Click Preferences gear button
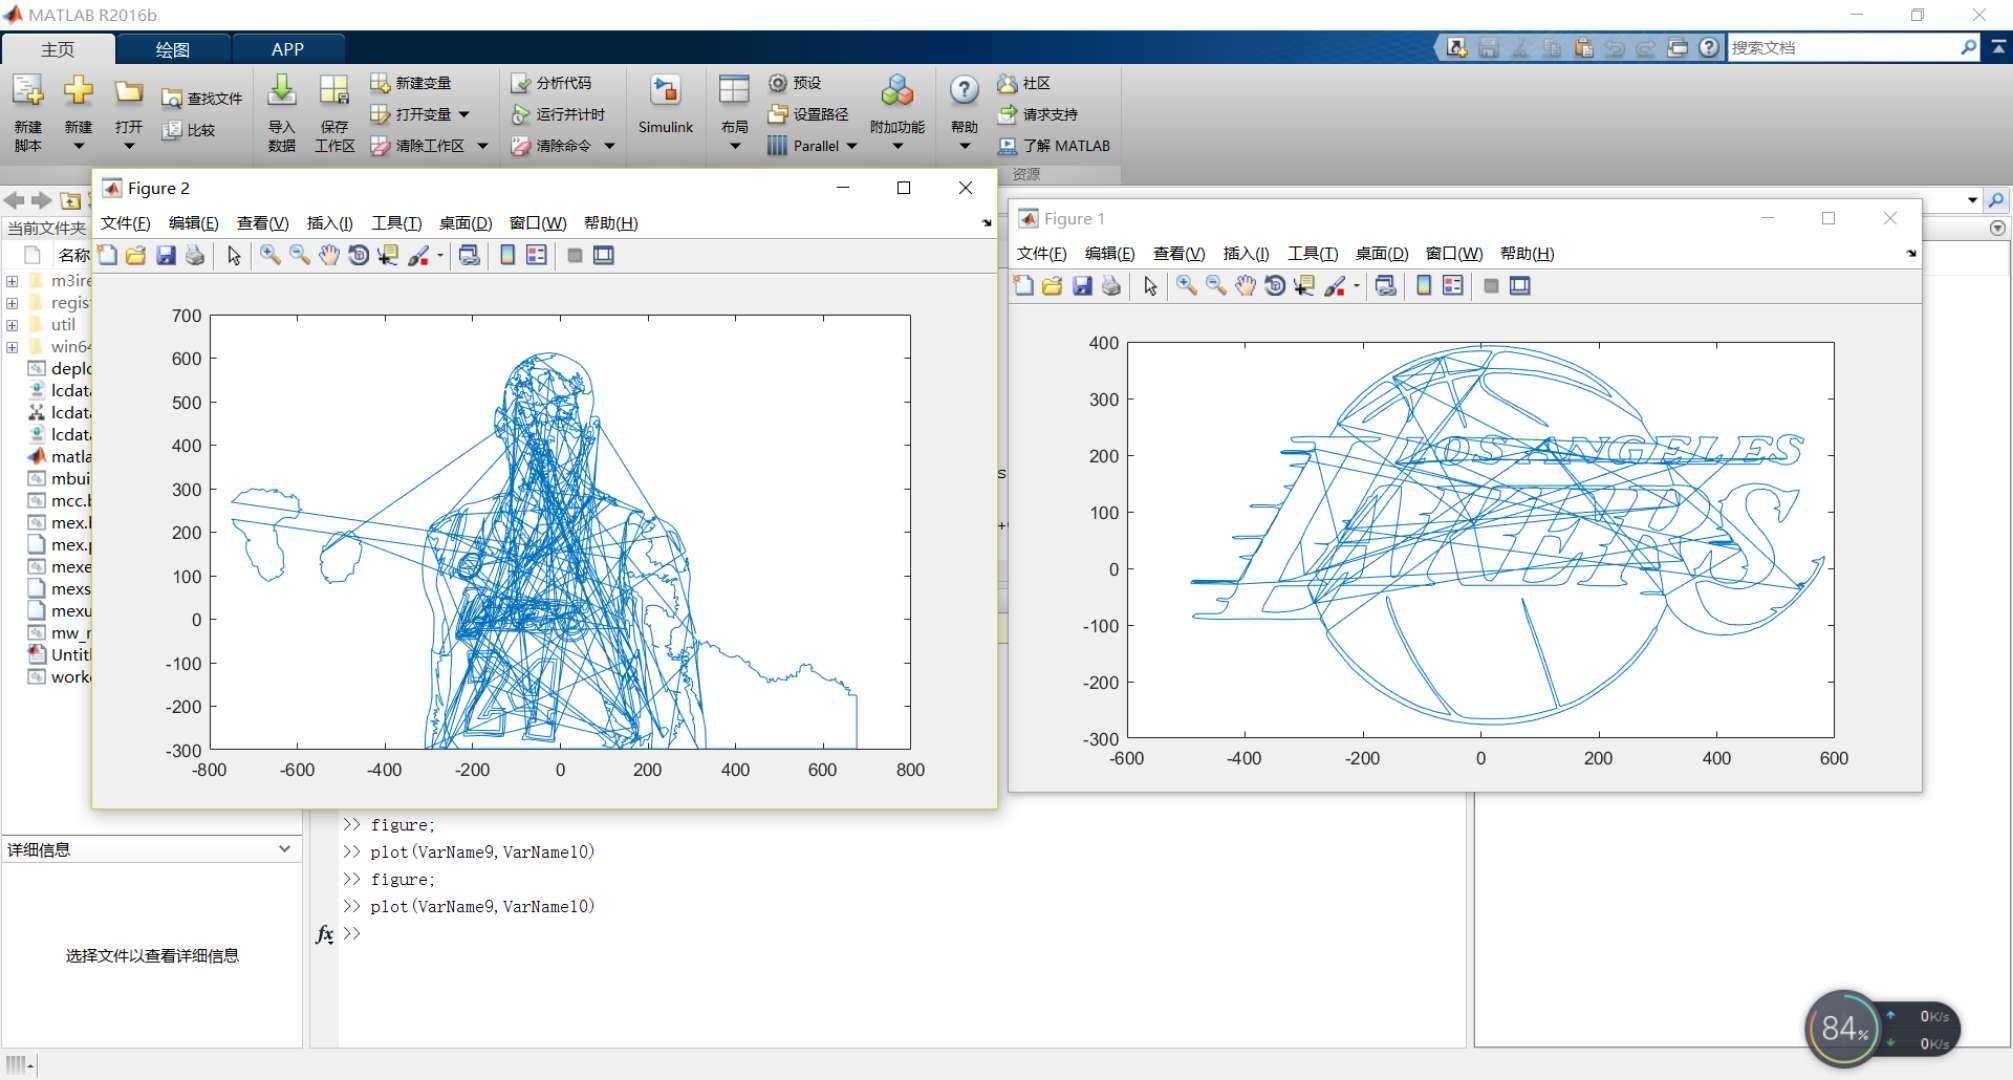Screen dimensions: 2013x1080 pyautogui.click(x=795, y=83)
